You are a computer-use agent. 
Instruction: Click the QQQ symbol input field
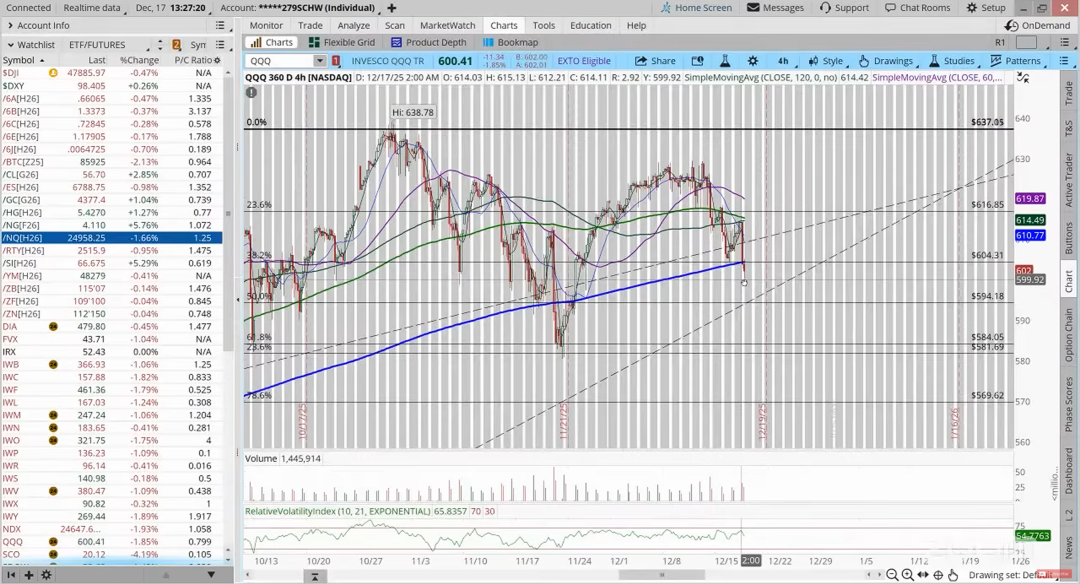280,61
